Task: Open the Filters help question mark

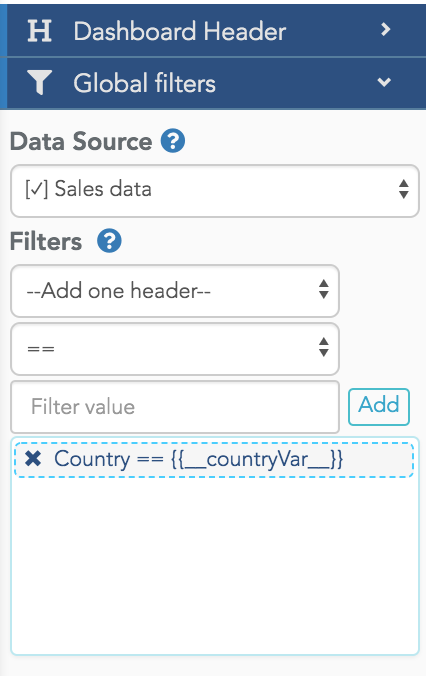Action: (x=109, y=241)
